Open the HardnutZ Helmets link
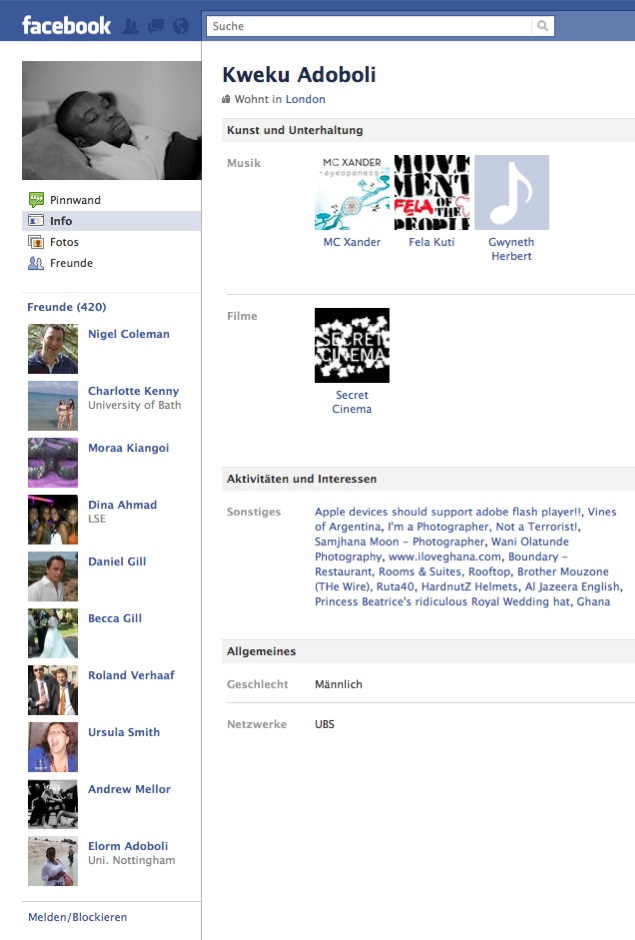Viewport: 635px width, 940px height. click(x=470, y=587)
